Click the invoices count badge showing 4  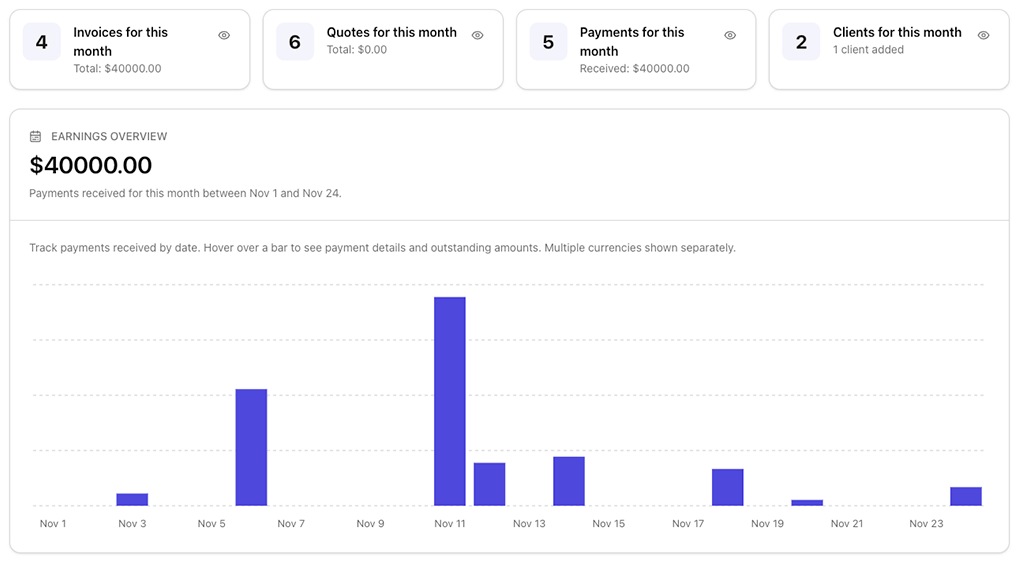(x=41, y=42)
